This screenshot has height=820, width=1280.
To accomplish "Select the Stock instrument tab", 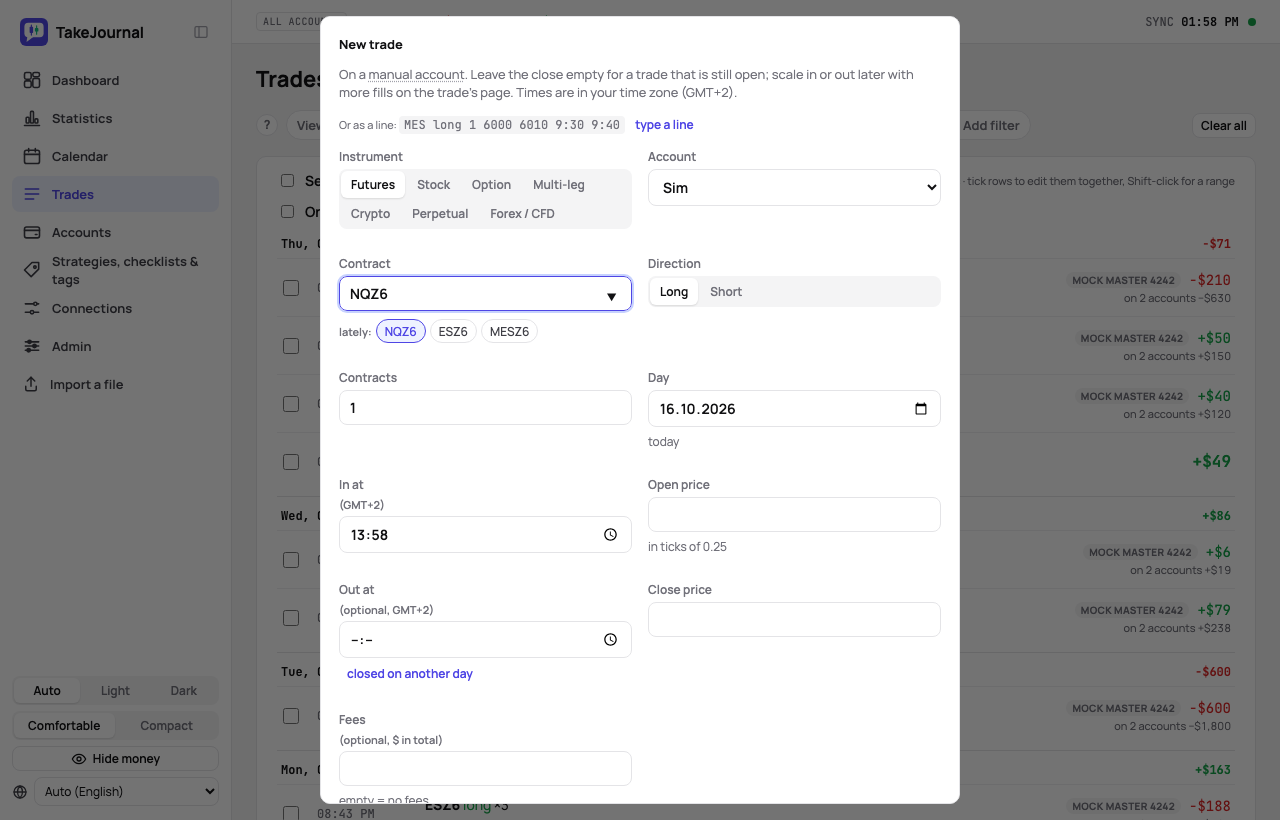I will pos(433,185).
